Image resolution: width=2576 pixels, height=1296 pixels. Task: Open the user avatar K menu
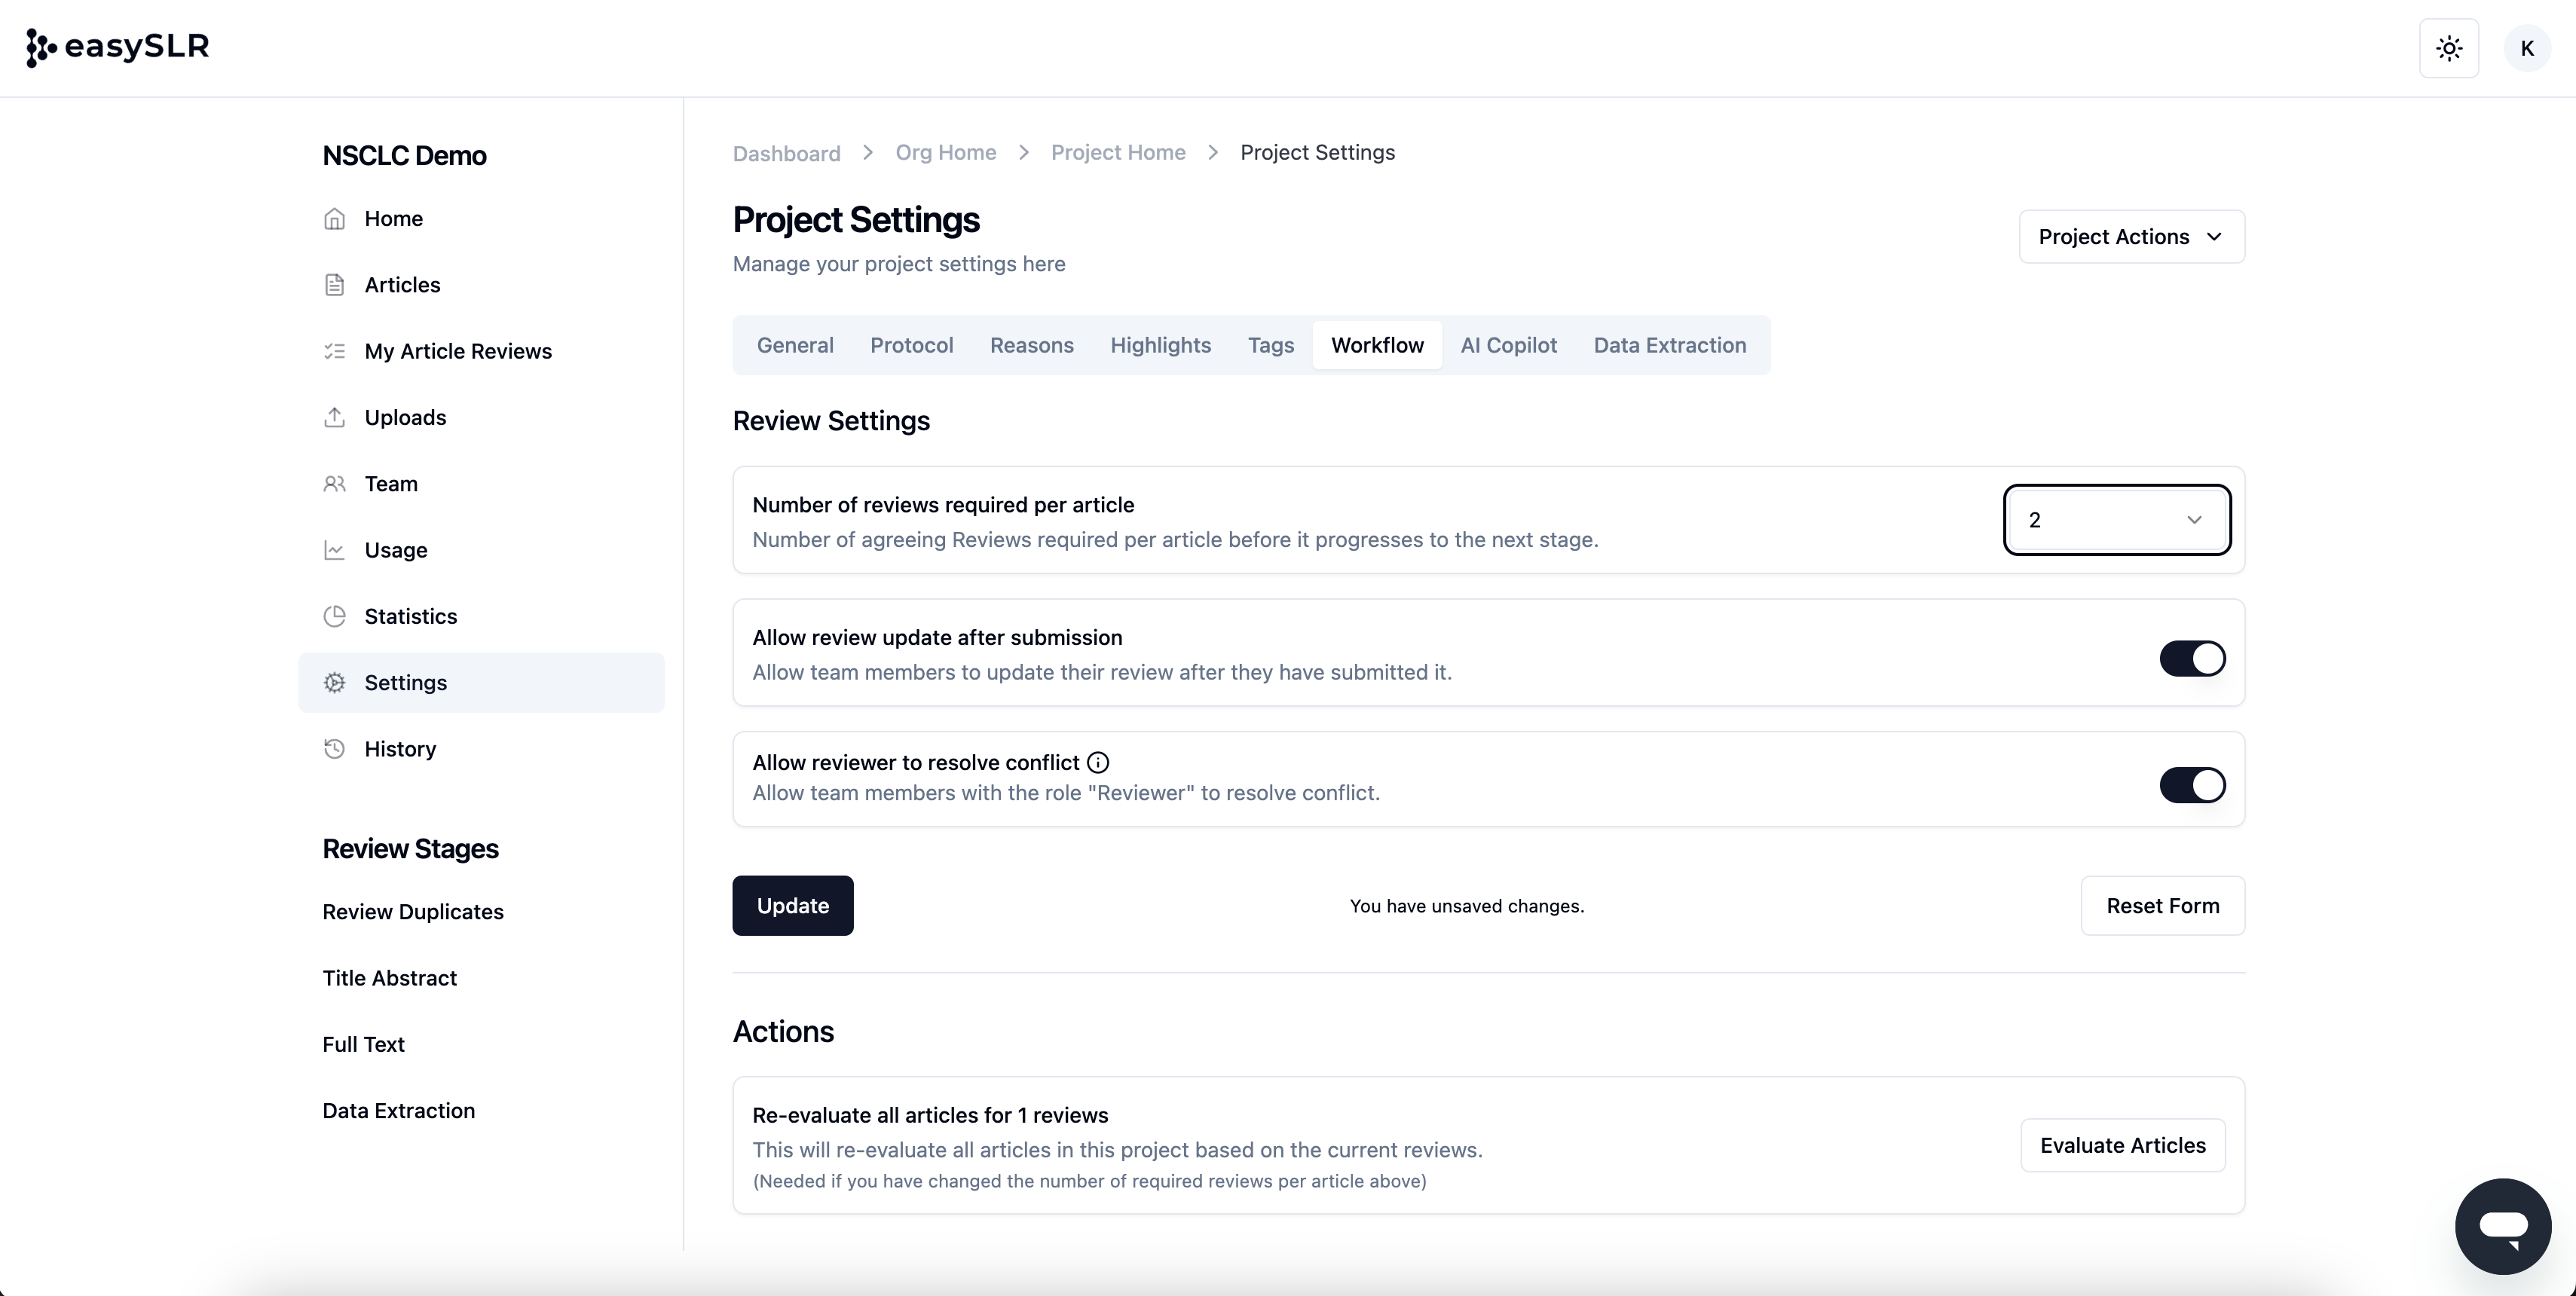[2527, 48]
